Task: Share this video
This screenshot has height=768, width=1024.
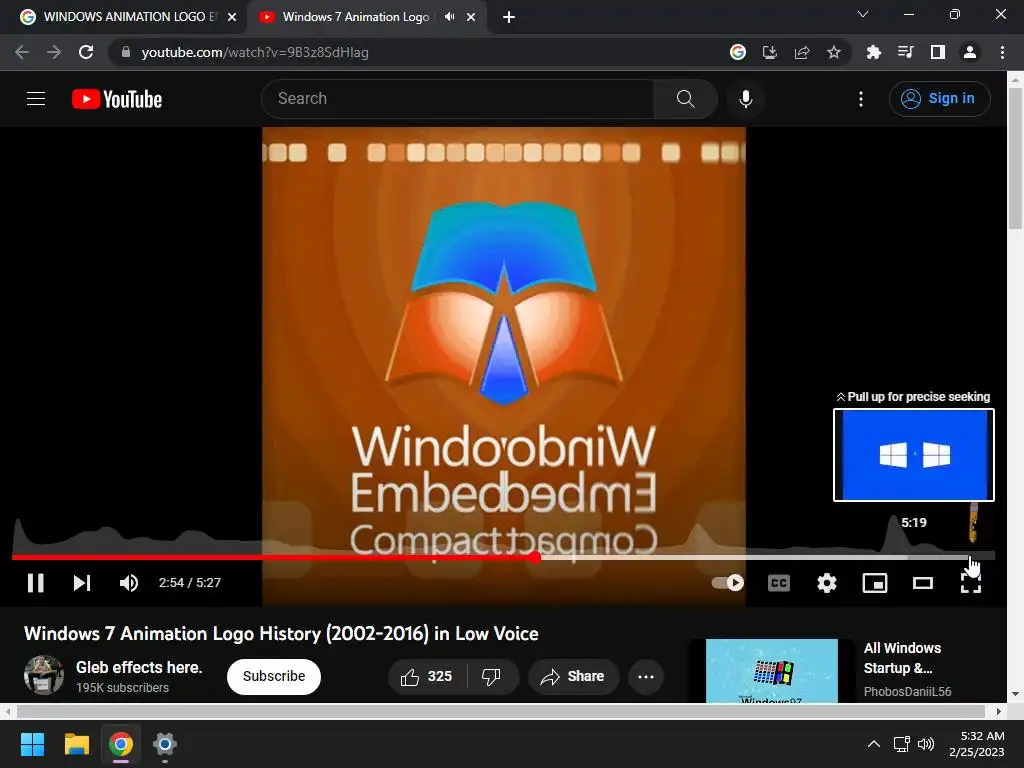Action: coord(573,677)
